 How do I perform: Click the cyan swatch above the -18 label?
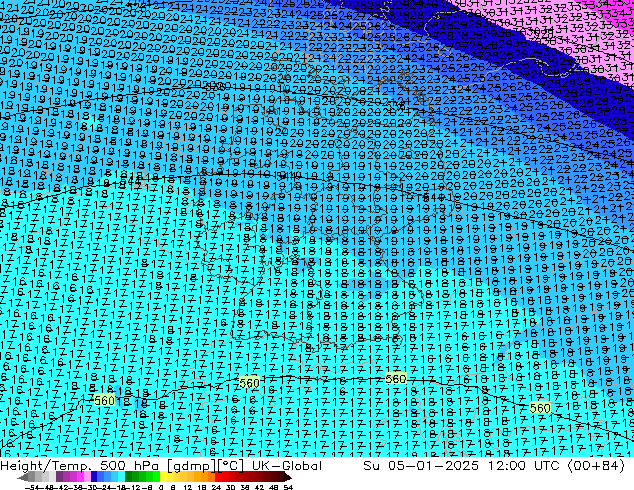(121, 477)
